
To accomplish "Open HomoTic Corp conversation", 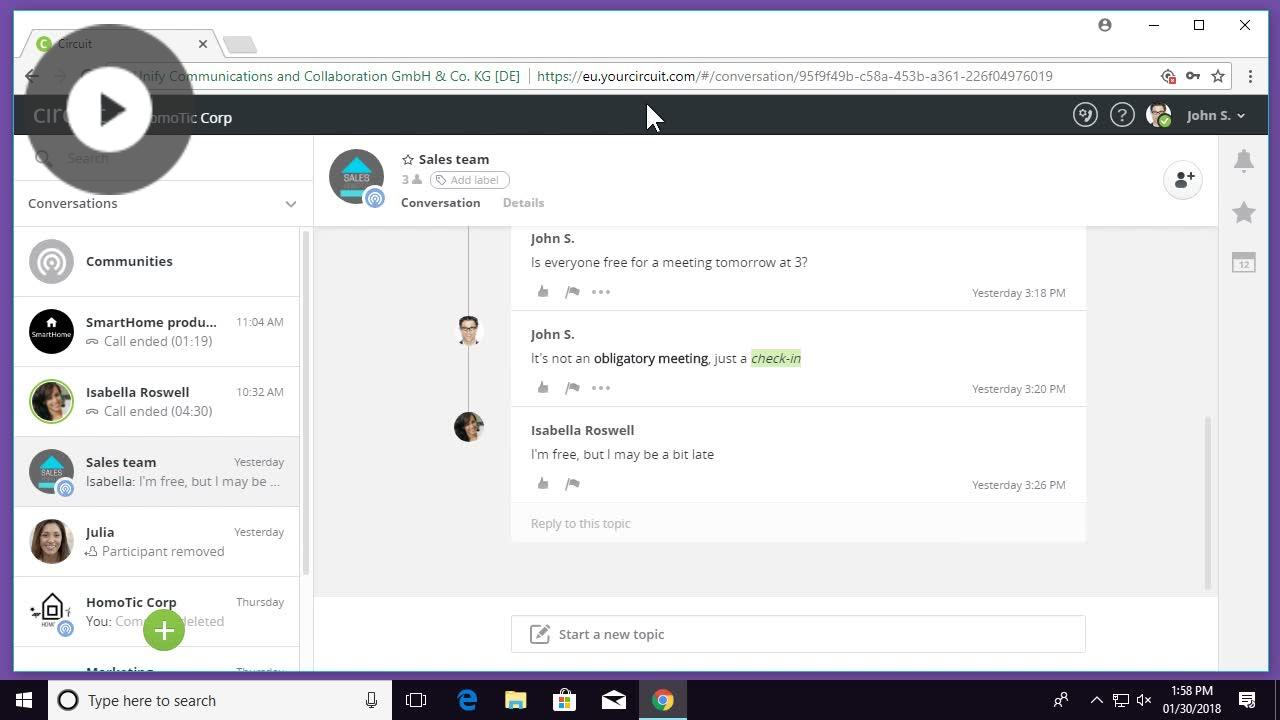I will pyautogui.click(x=156, y=611).
